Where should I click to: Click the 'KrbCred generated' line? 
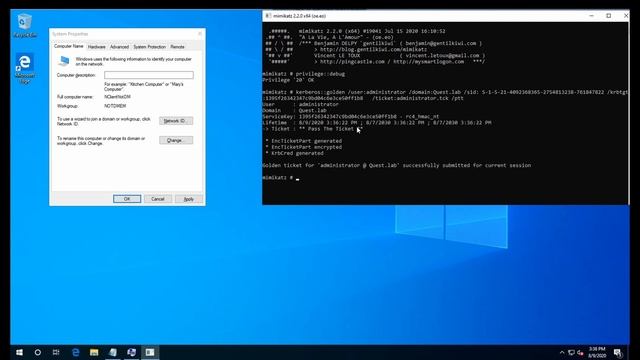[294, 153]
